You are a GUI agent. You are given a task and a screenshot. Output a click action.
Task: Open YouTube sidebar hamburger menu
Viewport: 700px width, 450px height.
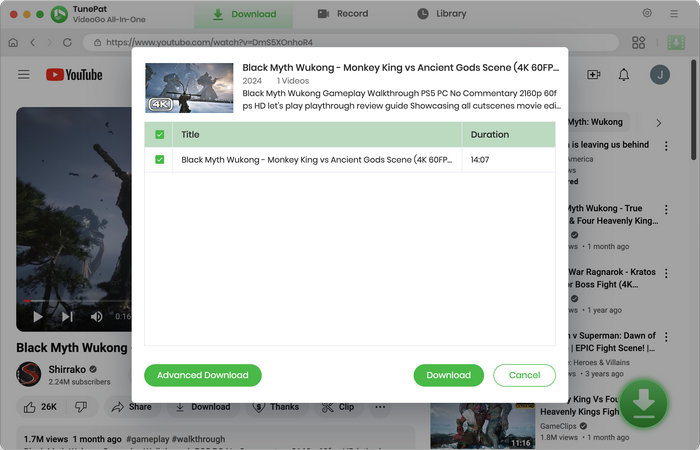24,75
